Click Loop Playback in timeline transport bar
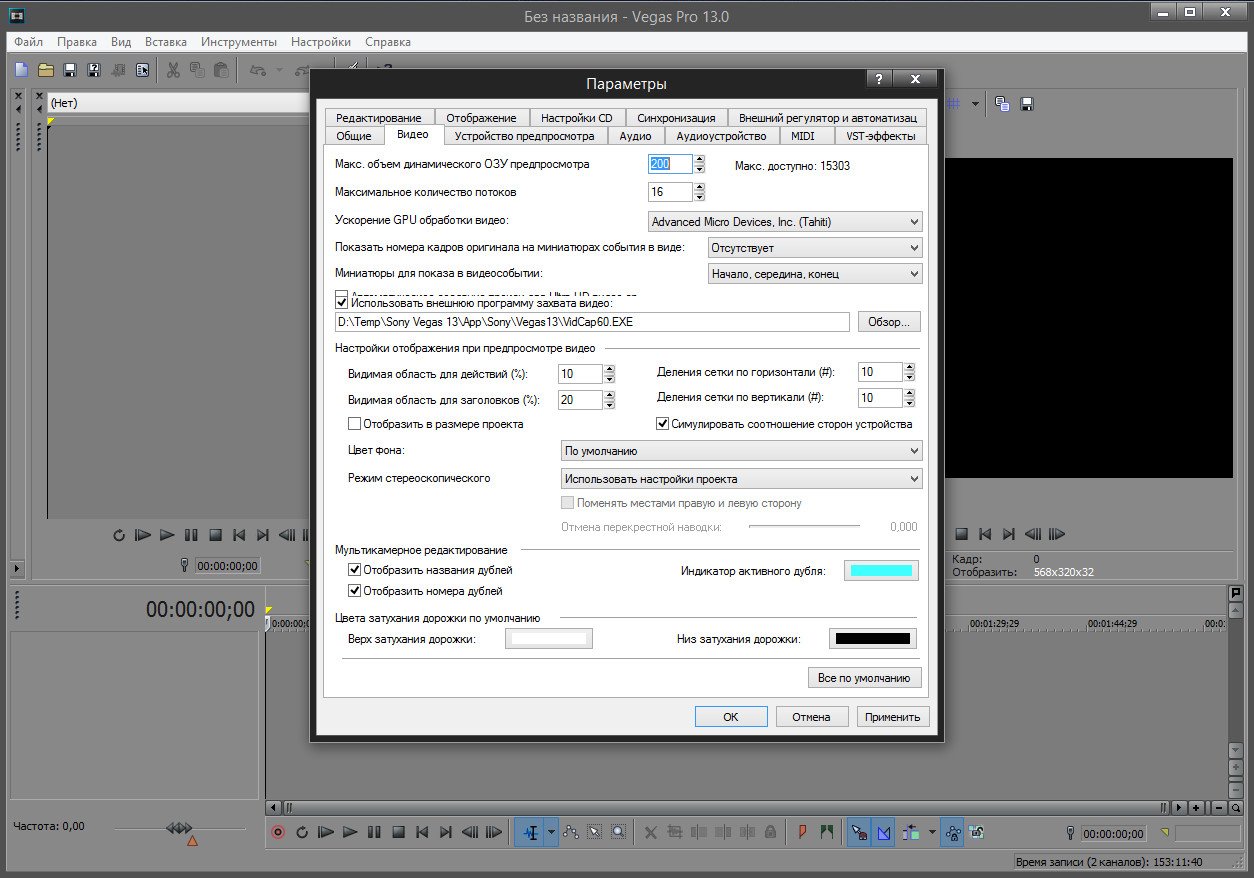 tap(301, 831)
